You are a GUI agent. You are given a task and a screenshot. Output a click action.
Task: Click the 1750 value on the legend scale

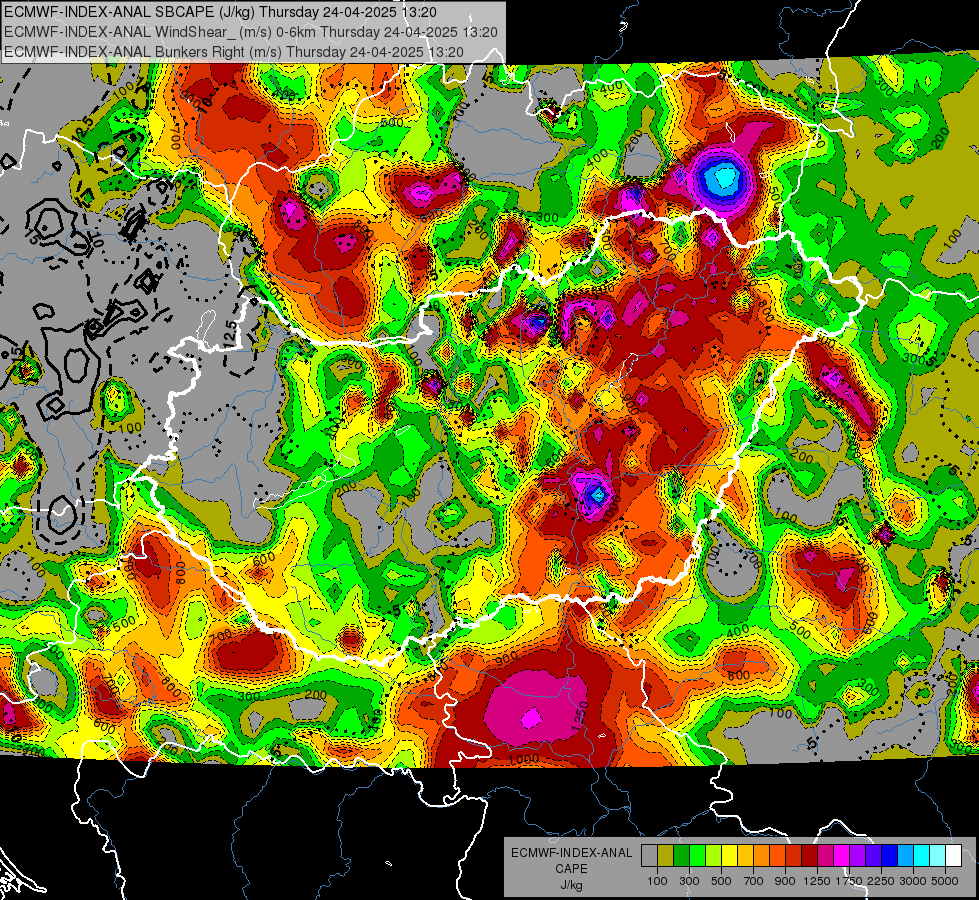pos(849,881)
